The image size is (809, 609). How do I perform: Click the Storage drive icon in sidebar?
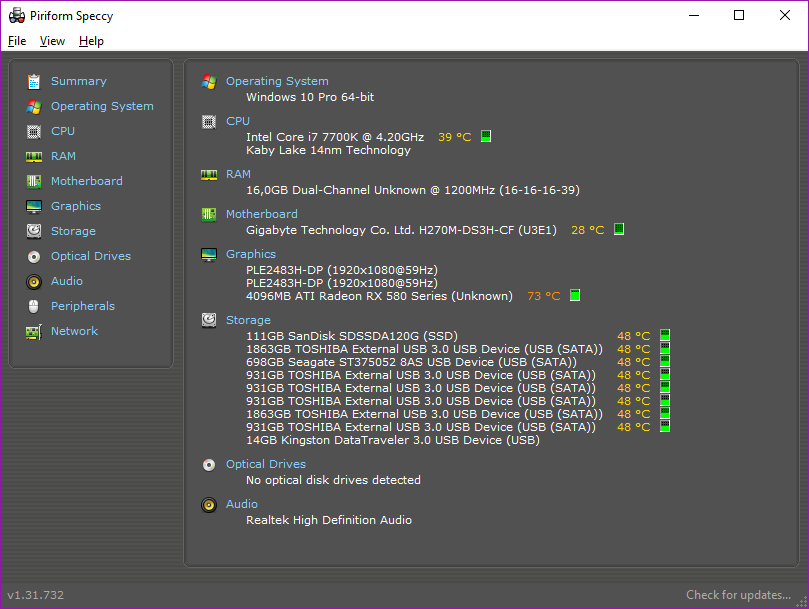coord(34,231)
